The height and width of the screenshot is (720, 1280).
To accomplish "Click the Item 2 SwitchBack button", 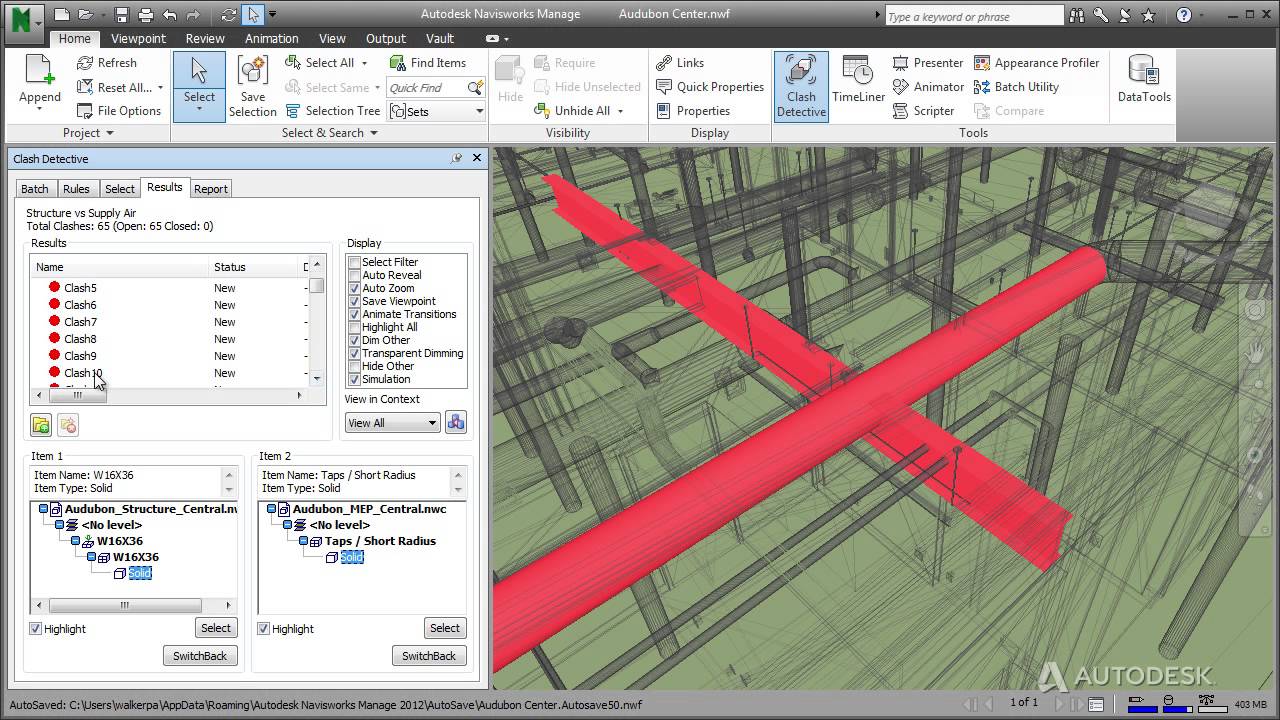I will coord(429,656).
